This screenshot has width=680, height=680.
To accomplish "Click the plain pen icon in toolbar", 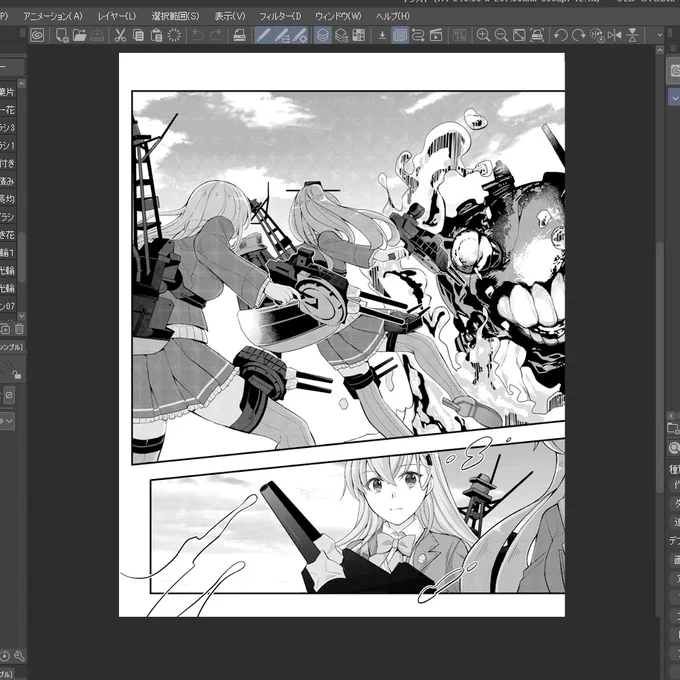I will [x=263, y=35].
